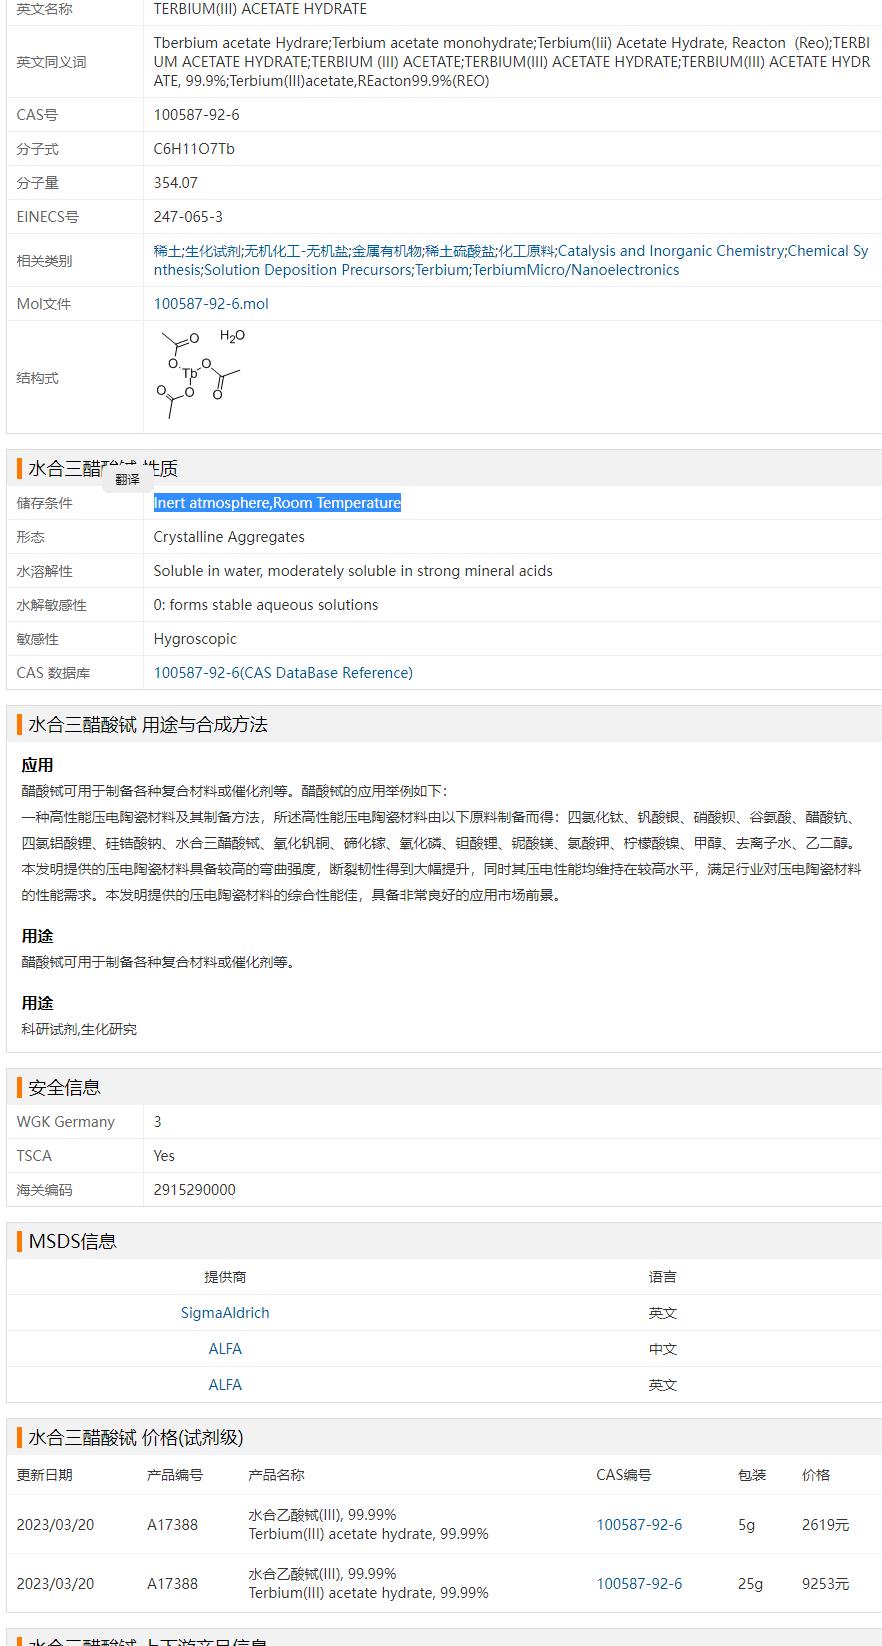Select the 无机化工-无机盐 category link
882x1646 pixels.
(x=297, y=251)
